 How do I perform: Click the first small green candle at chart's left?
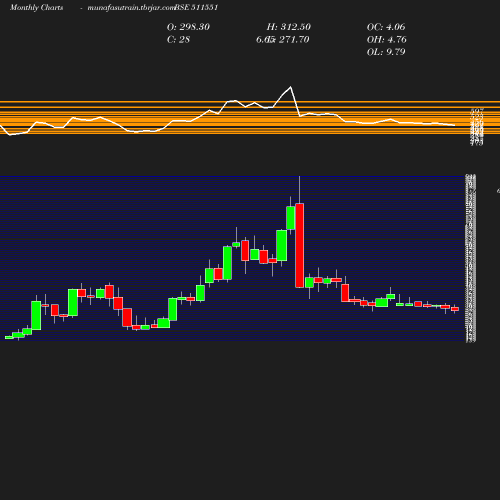point(9,337)
